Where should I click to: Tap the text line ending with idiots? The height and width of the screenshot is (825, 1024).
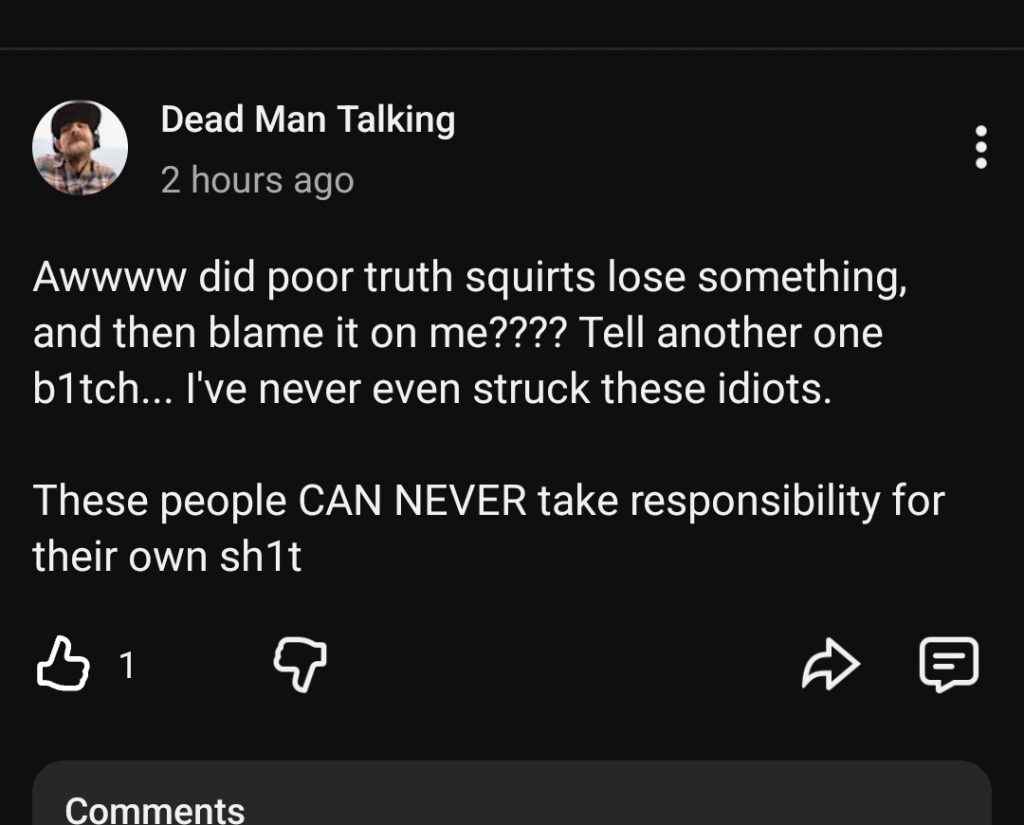pos(432,389)
